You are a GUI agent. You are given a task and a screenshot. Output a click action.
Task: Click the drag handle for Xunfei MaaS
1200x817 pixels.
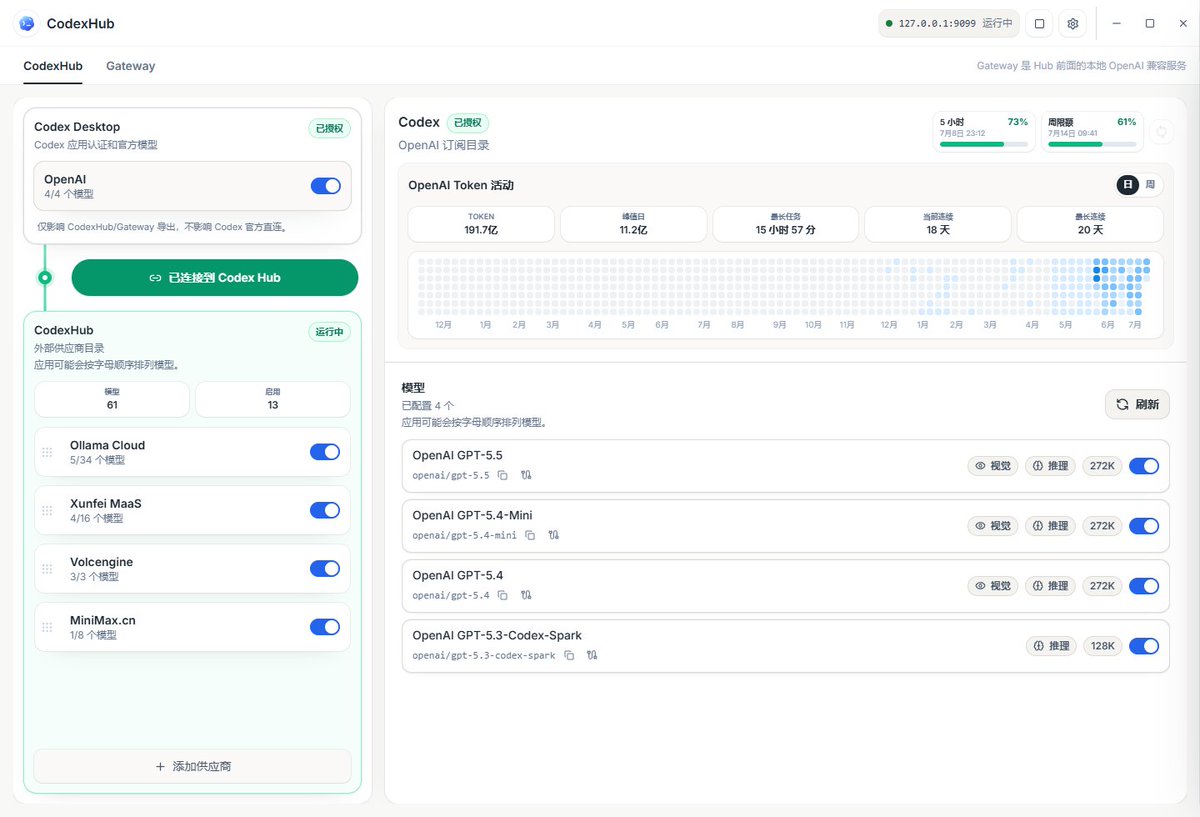pyautogui.click(x=47, y=511)
